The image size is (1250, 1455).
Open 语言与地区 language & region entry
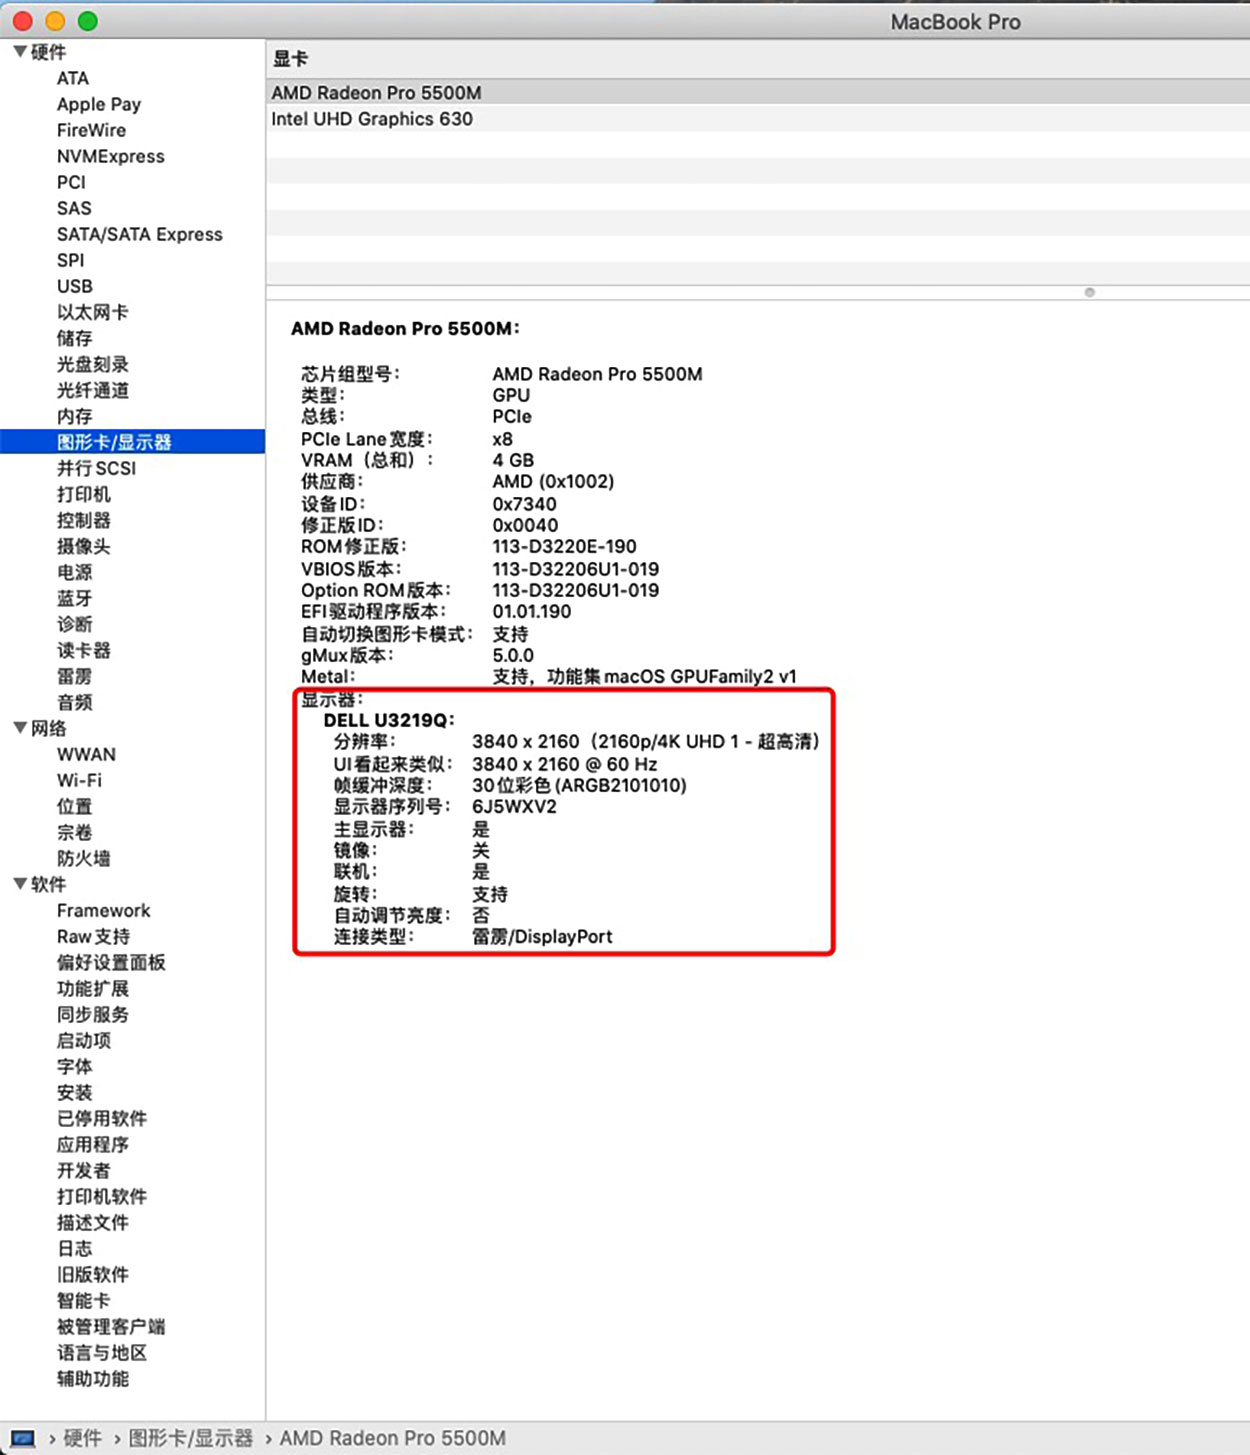pyautogui.click(x=102, y=1352)
